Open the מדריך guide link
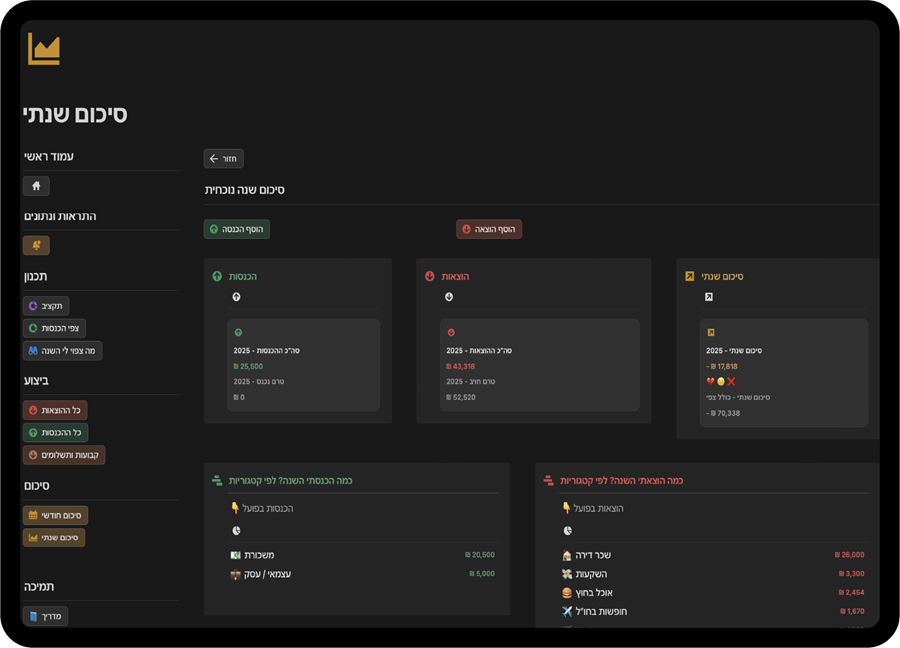 [x=45, y=616]
